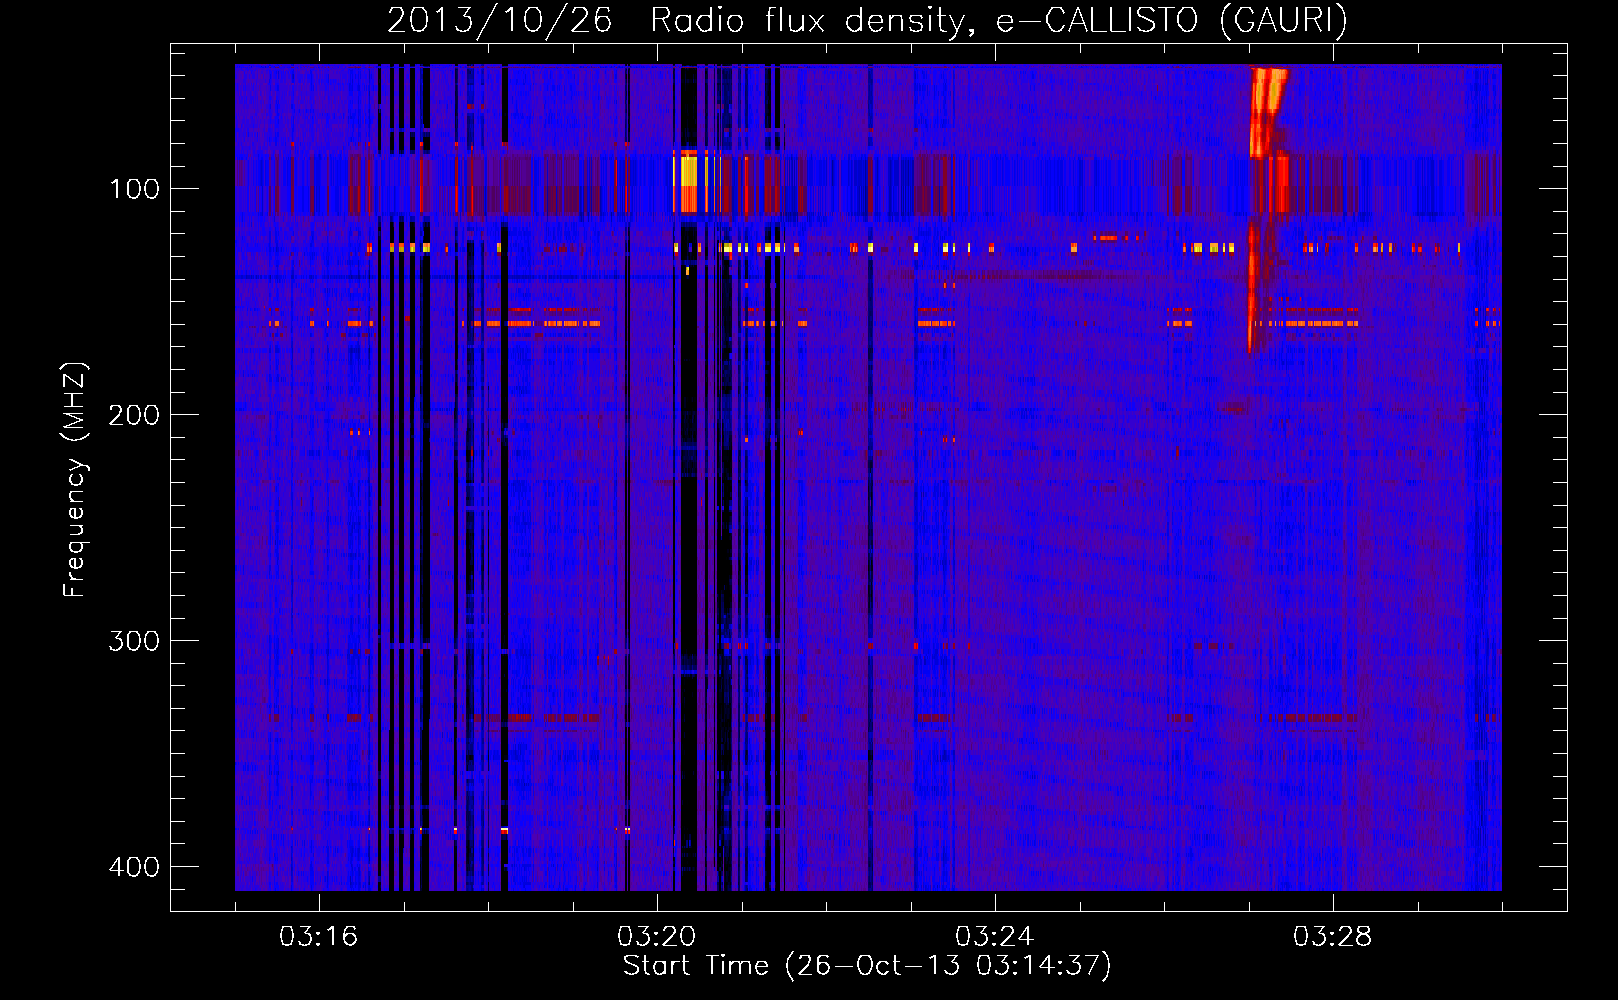This screenshot has height=1000, width=1618.
Task: Click the '03:24' time tick label
Action: point(994,937)
